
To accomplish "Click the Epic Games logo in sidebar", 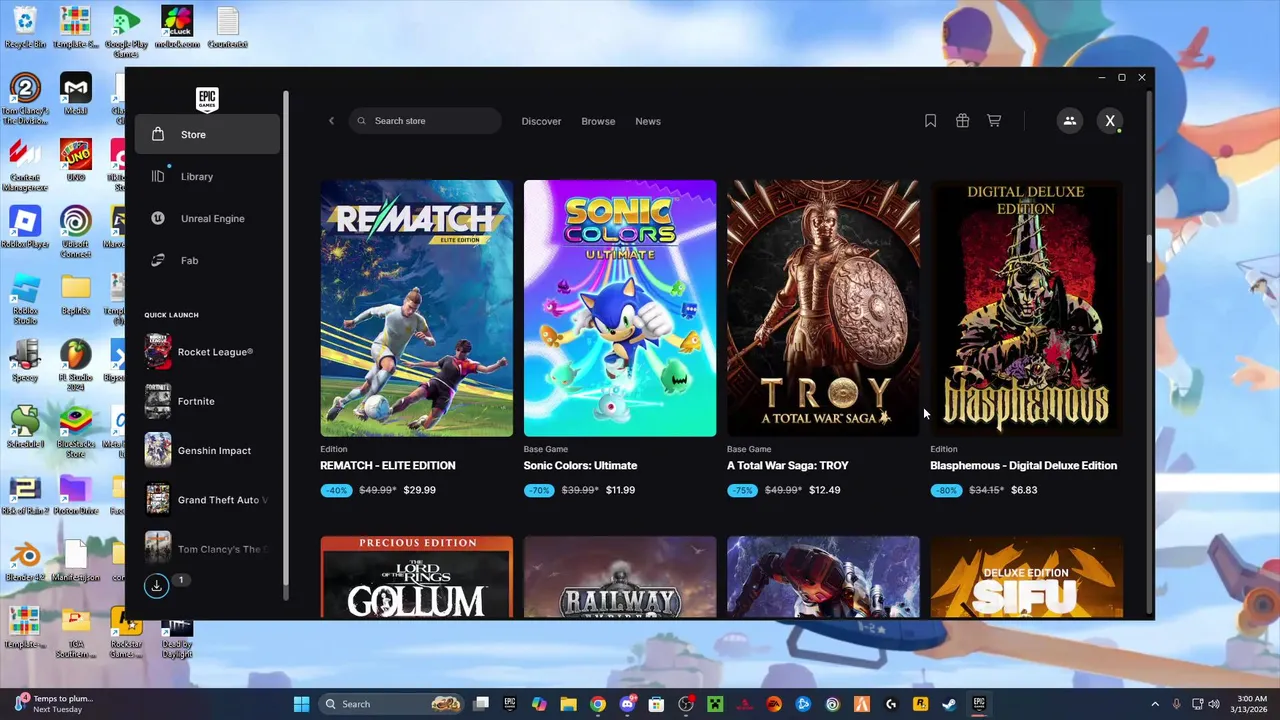I will pyautogui.click(x=207, y=98).
